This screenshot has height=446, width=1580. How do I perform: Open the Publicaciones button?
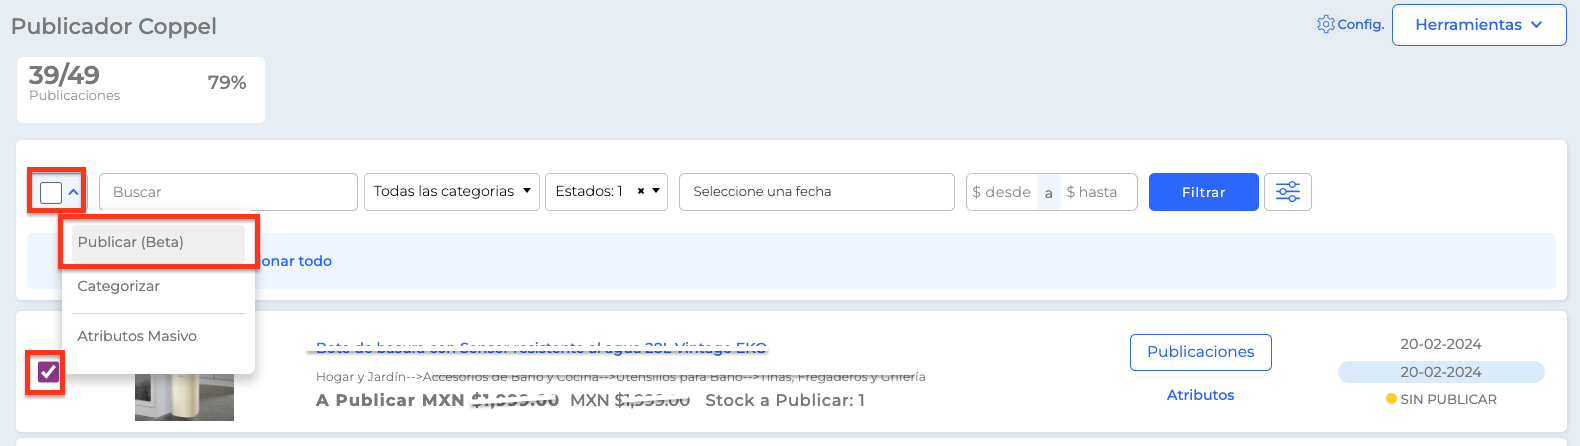1201,352
